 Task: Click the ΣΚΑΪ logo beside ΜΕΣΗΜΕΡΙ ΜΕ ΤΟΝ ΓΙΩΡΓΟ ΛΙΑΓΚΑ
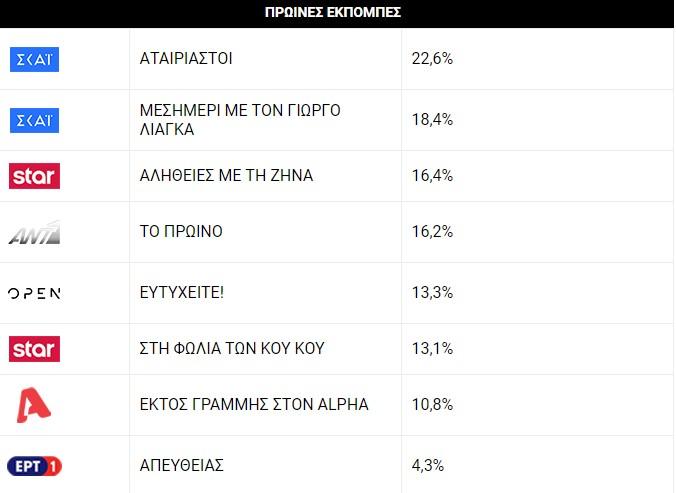point(34,120)
